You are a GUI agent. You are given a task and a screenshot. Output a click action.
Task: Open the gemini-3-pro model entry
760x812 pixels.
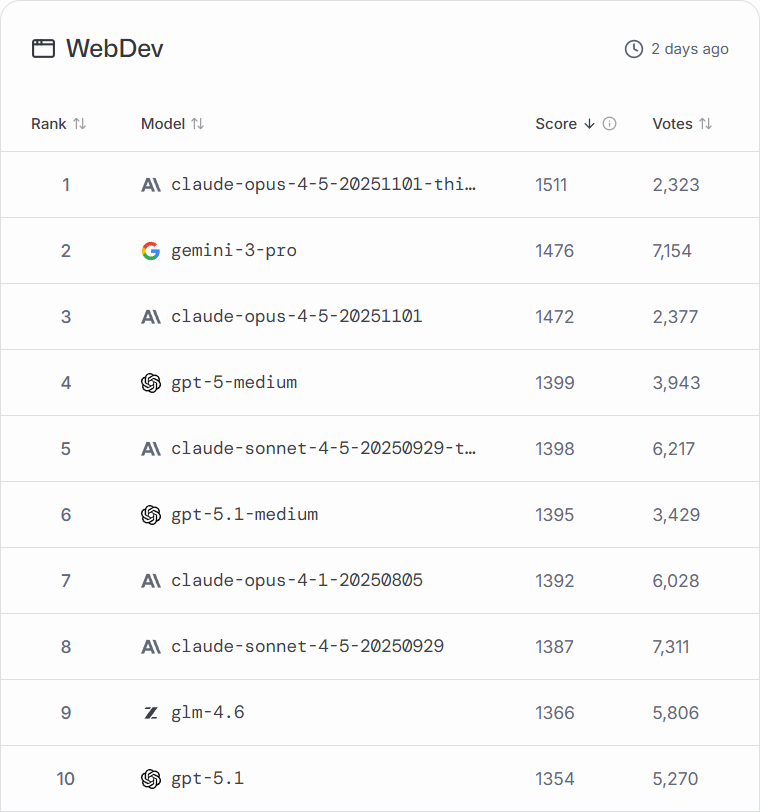234,251
